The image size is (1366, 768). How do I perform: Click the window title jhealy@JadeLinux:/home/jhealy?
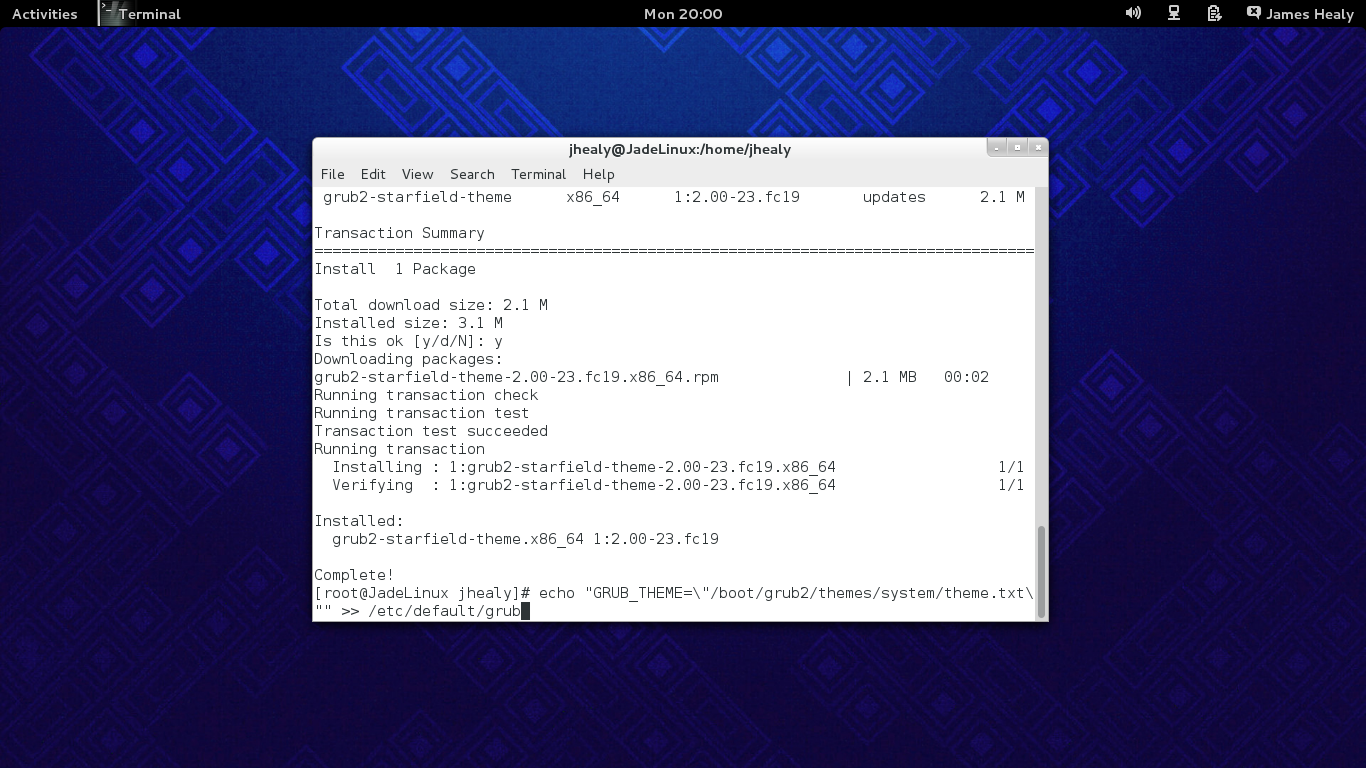pos(680,149)
